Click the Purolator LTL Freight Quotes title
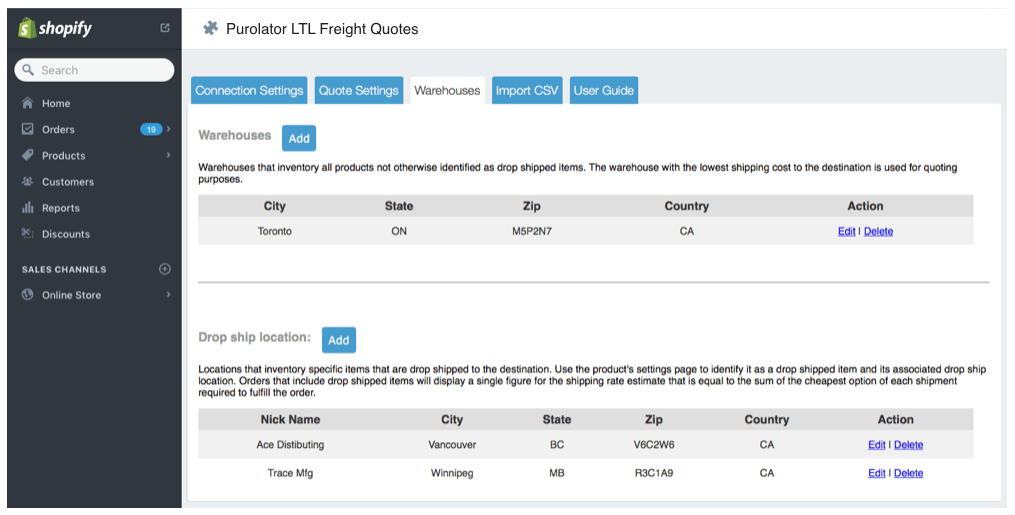This screenshot has width=1015, height=515. click(x=322, y=29)
